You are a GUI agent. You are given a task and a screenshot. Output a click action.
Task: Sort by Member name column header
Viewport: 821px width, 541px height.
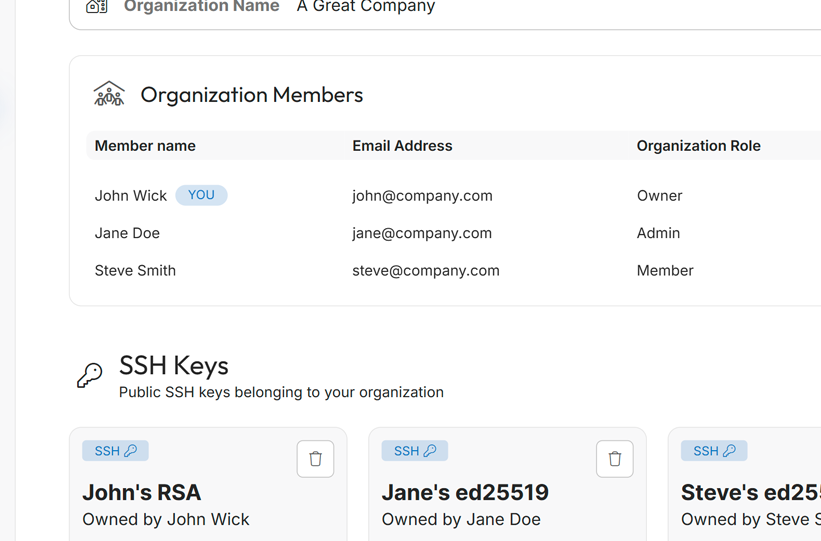point(145,146)
